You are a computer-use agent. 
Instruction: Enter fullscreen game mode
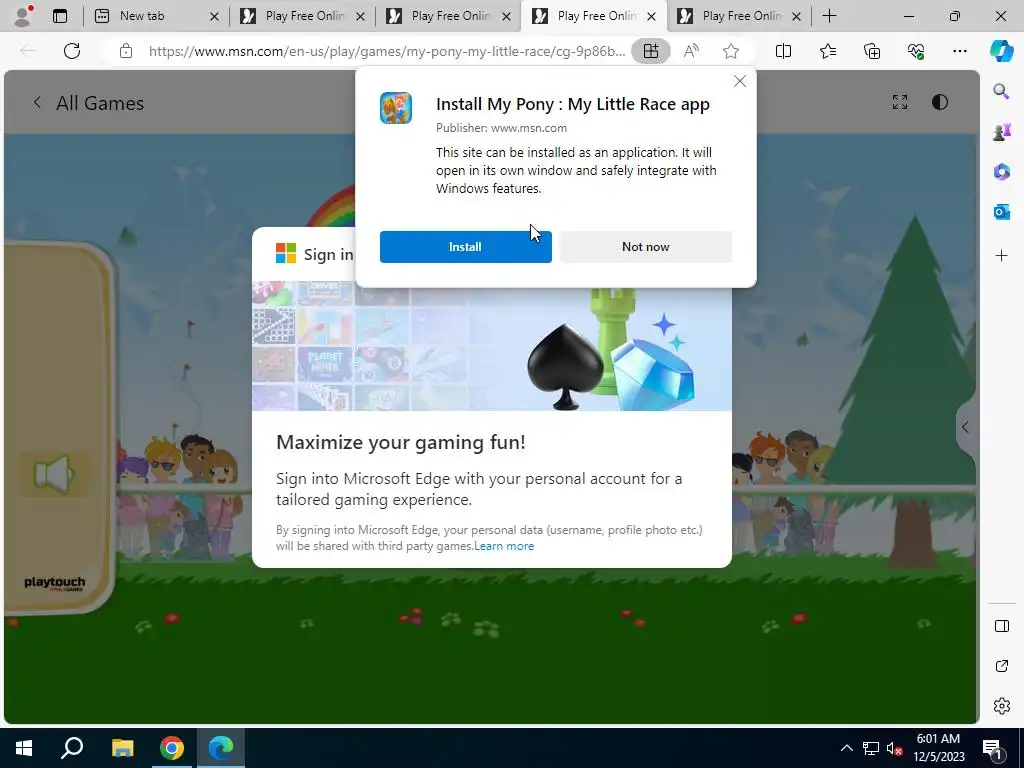coord(900,102)
